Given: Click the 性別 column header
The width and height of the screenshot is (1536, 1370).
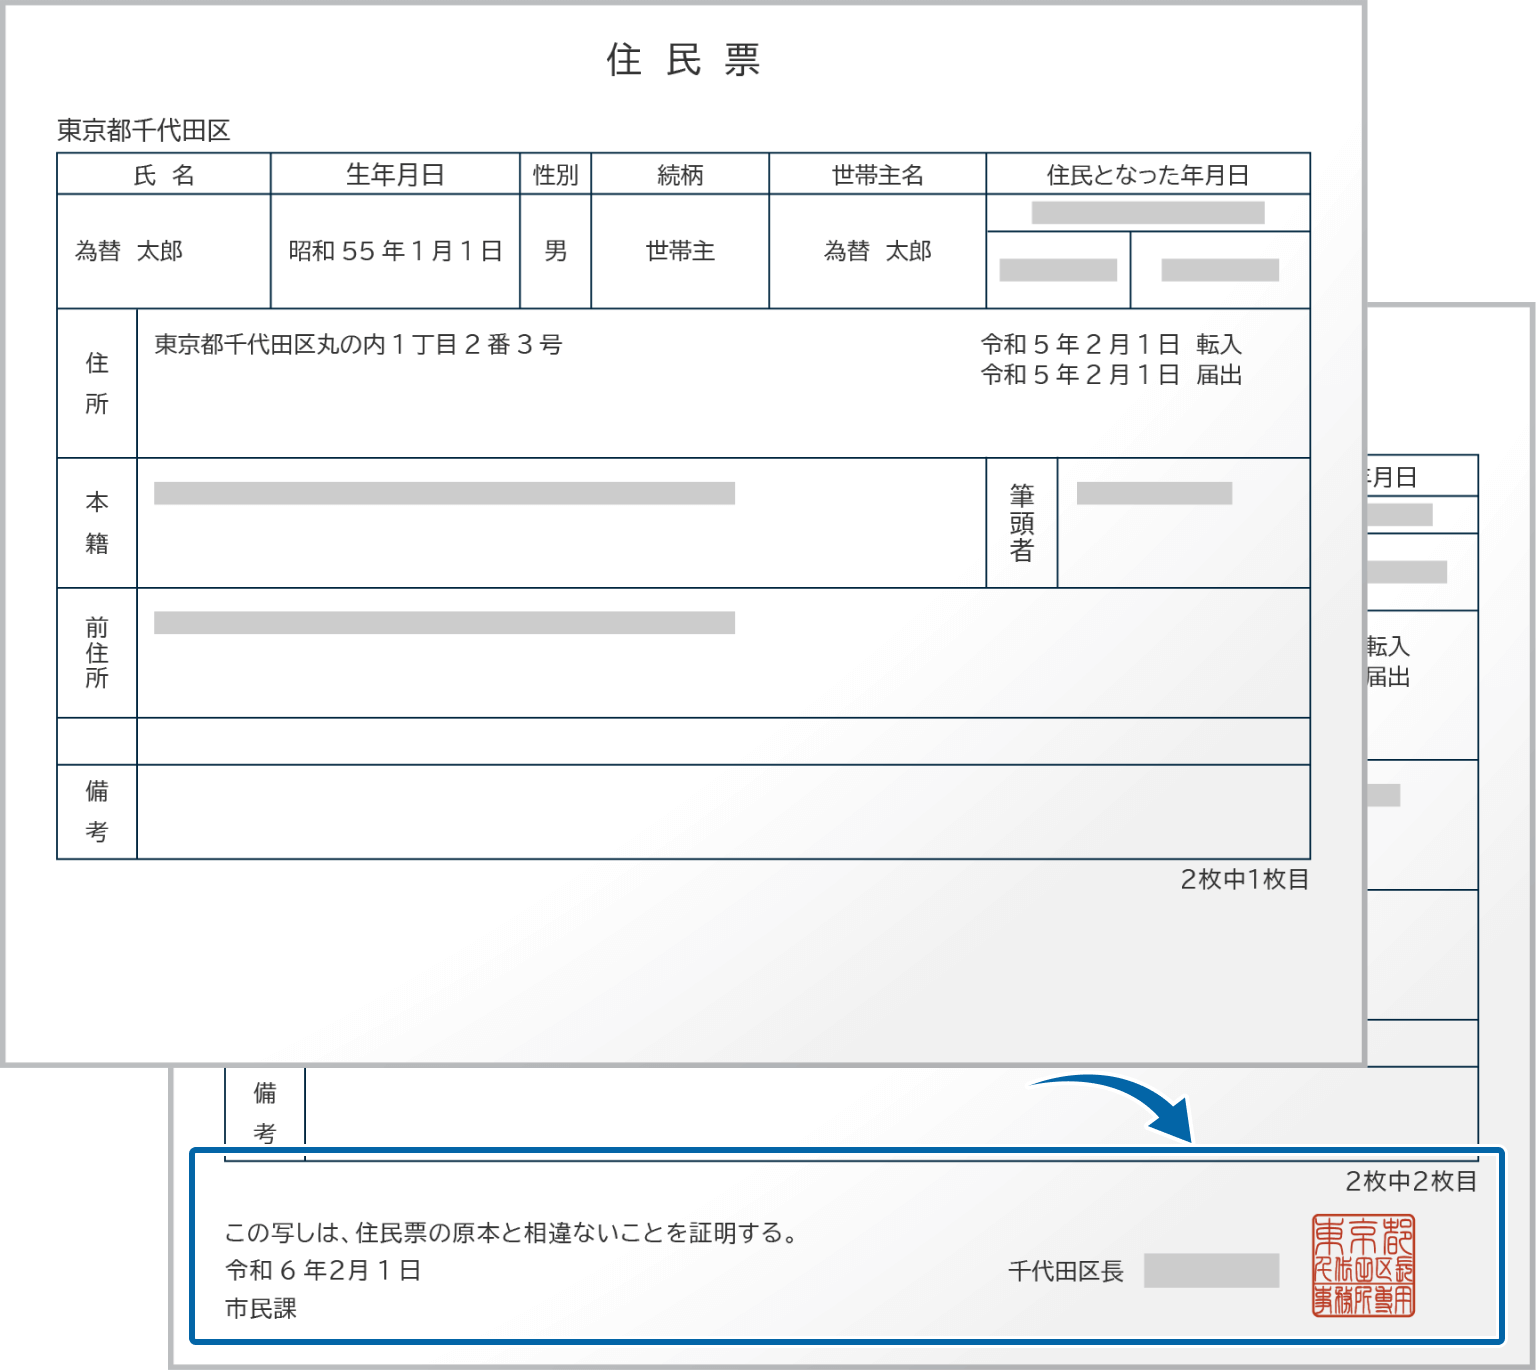Looking at the screenshot, I should [556, 175].
